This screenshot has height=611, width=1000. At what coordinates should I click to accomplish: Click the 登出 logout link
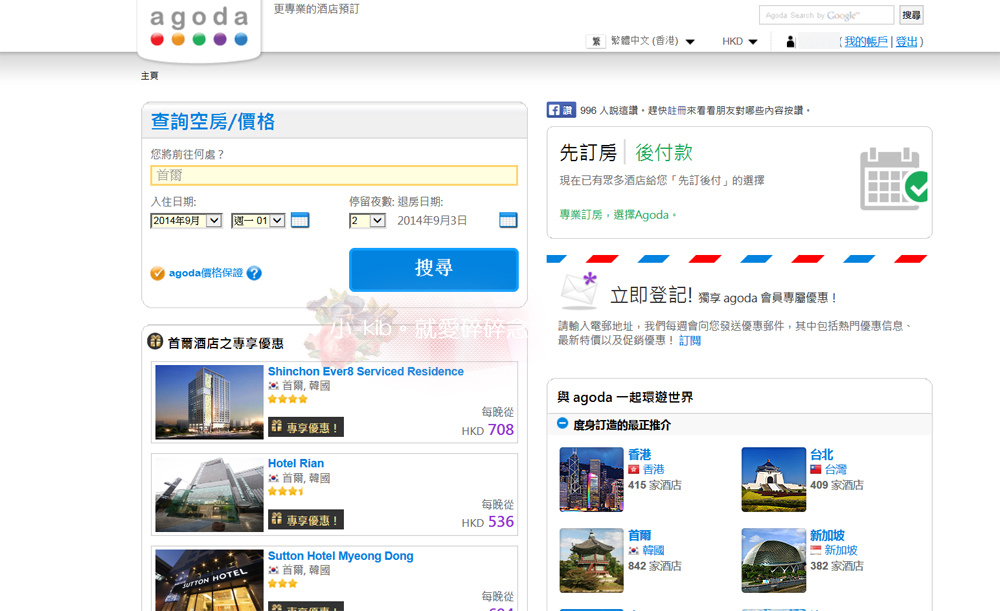906,42
